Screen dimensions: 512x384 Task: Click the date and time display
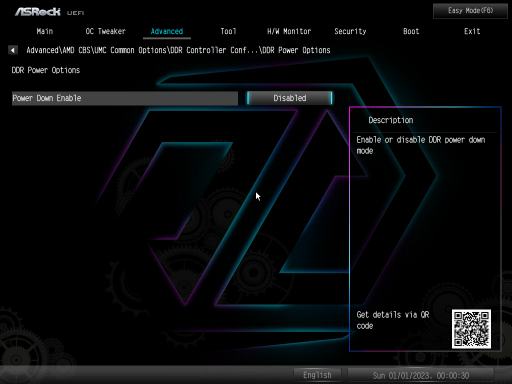pos(421,376)
